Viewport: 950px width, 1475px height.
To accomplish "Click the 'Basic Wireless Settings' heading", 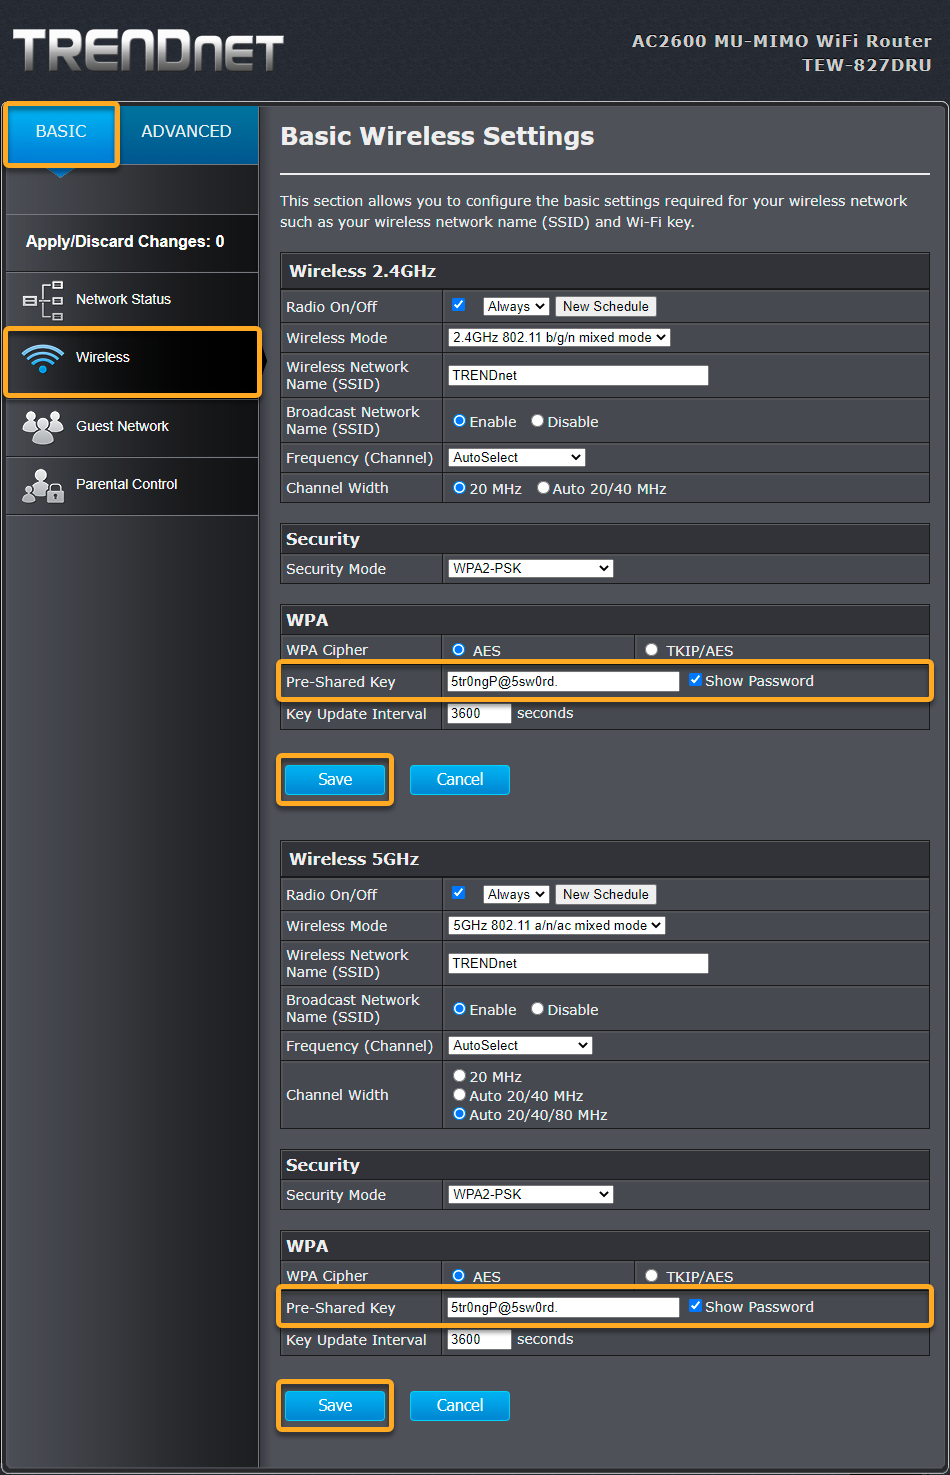I will tap(437, 137).
